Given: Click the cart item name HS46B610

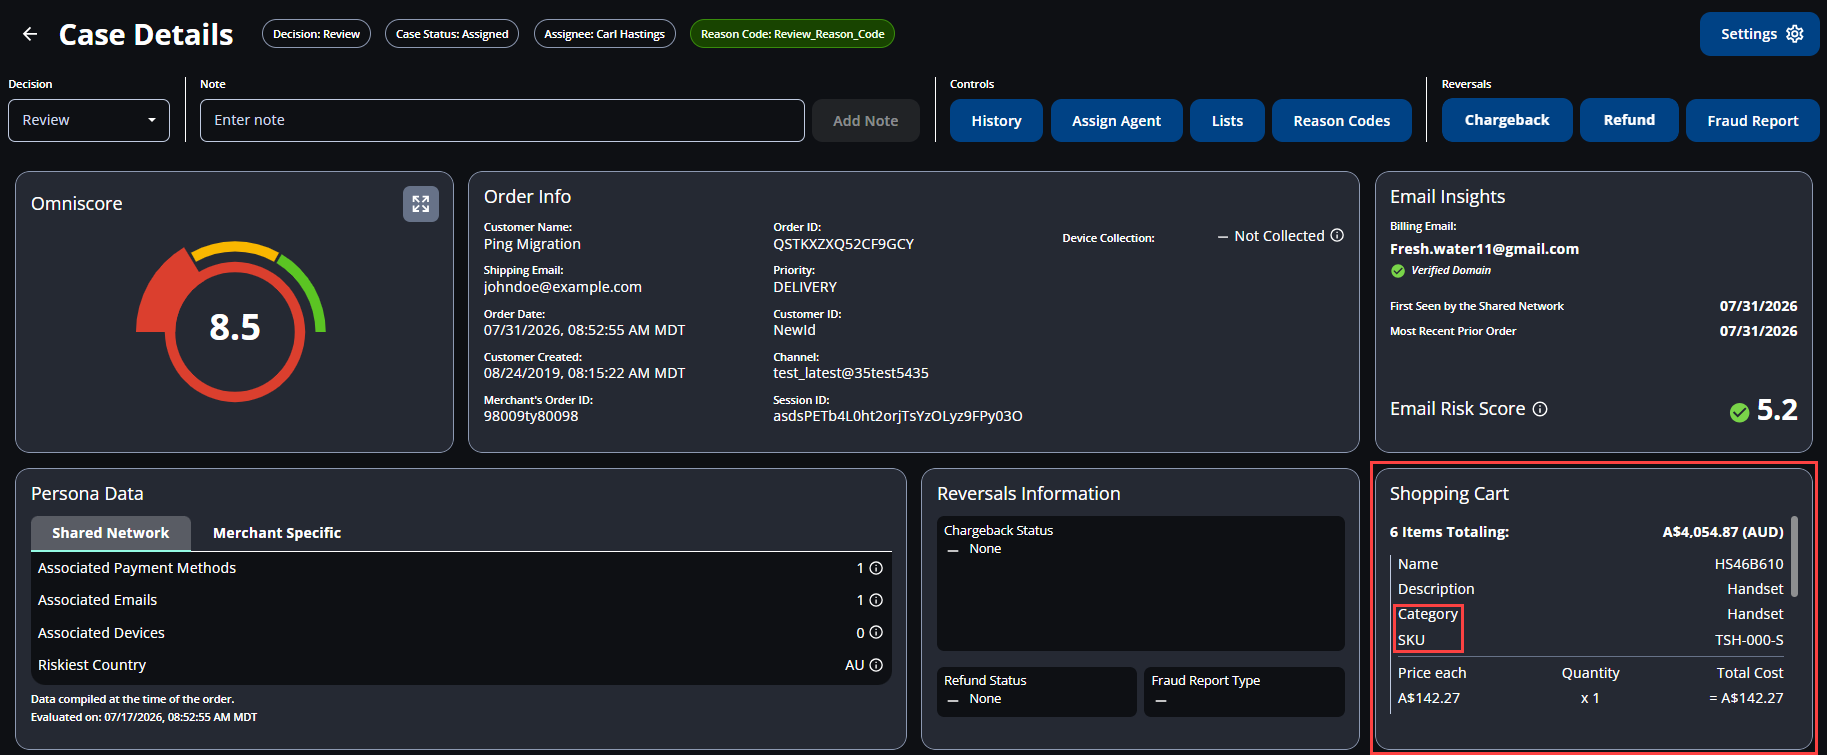Looking at the screenshot, I should point(1749,564).
